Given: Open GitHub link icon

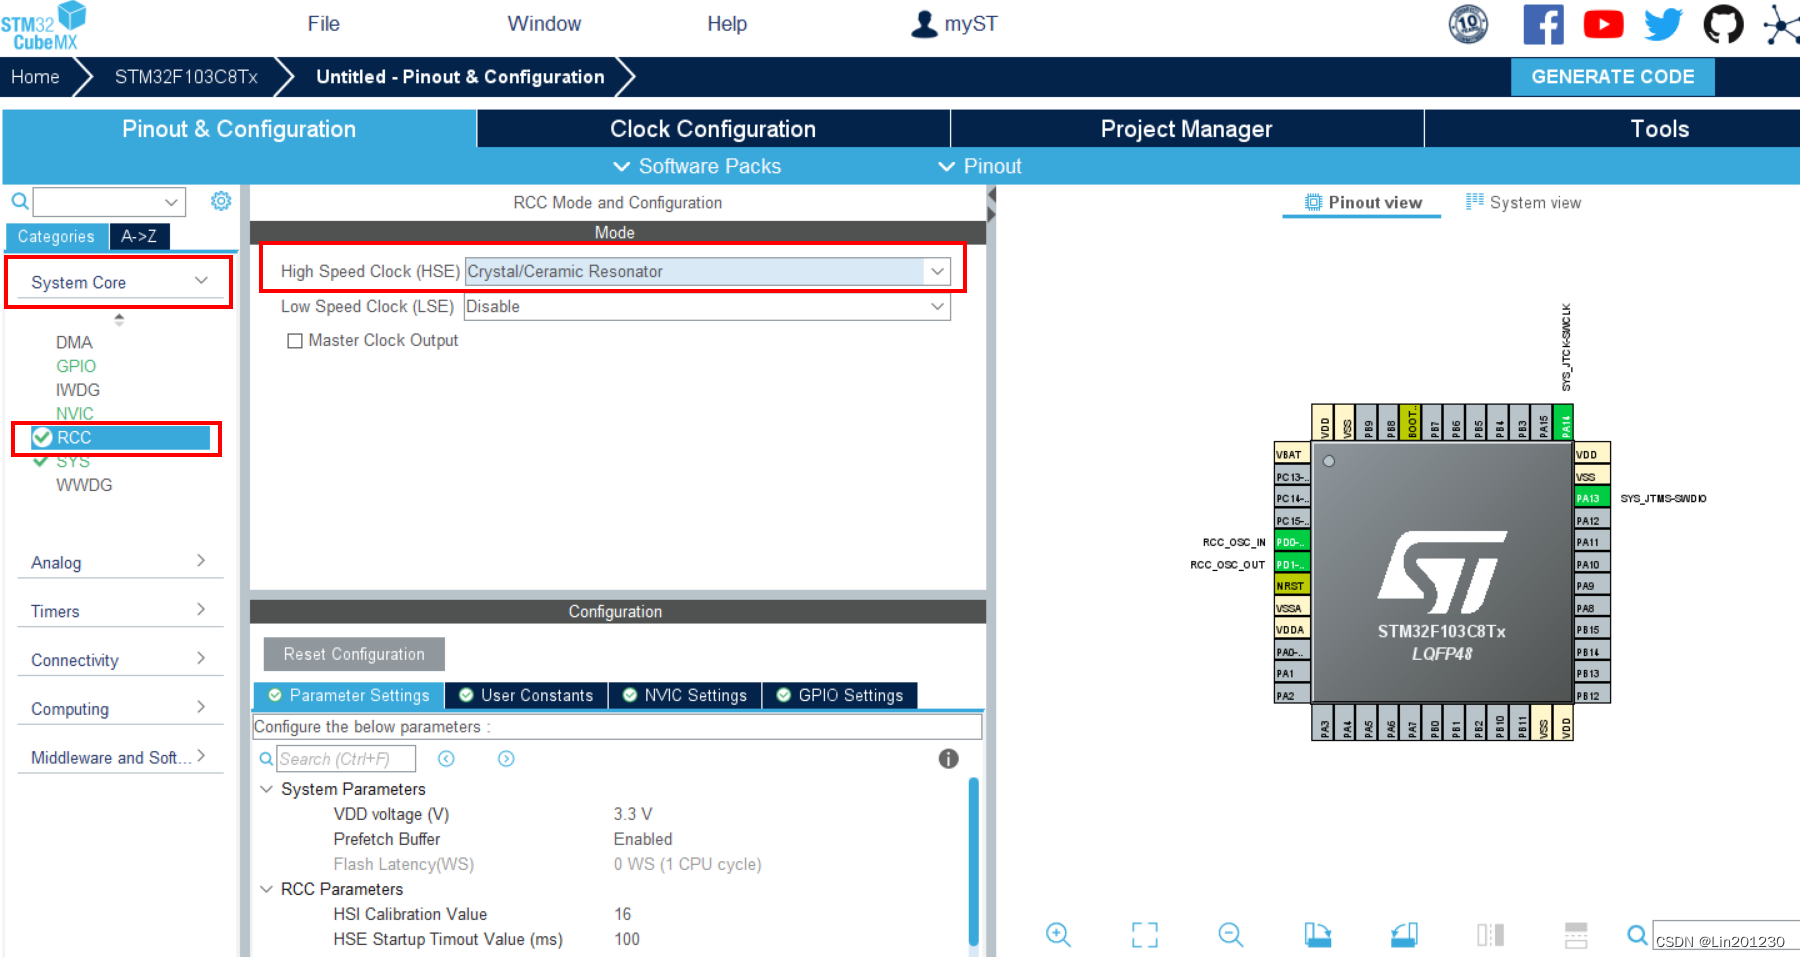Looking at the screenshot, I should [x=1723, y=24].
